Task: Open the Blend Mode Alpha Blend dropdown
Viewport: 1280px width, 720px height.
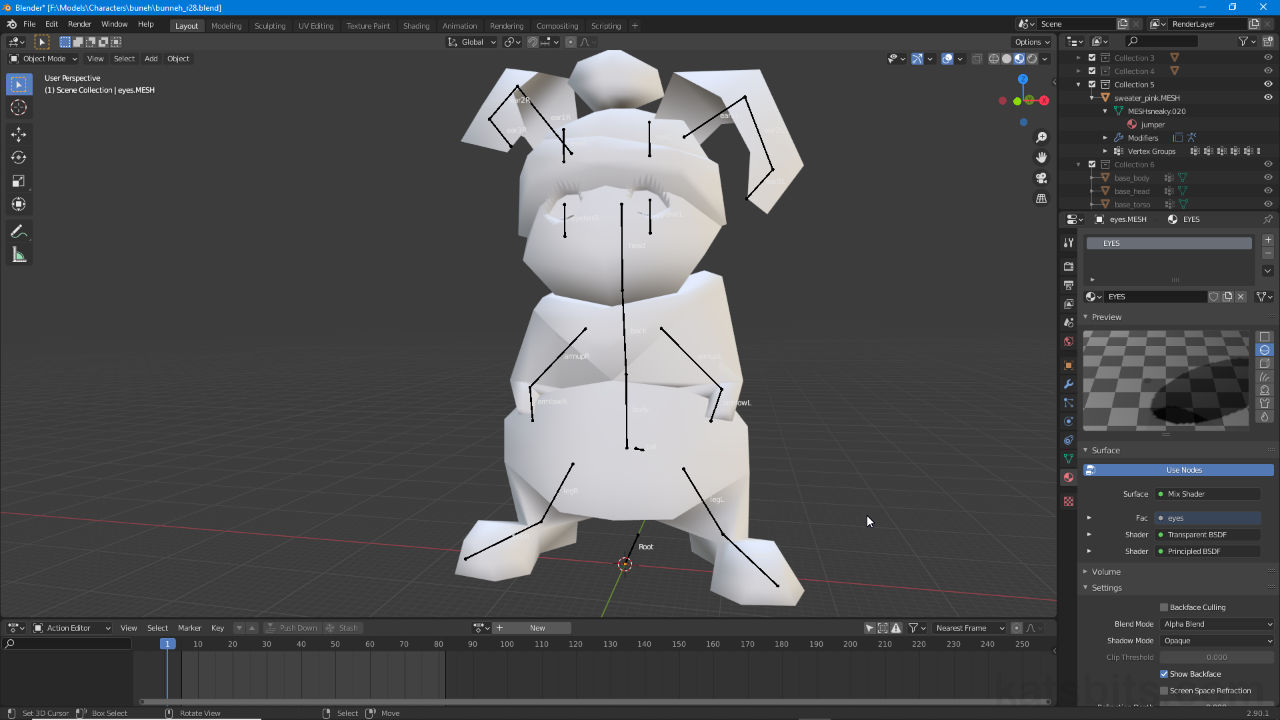Action: point(1216,624)
